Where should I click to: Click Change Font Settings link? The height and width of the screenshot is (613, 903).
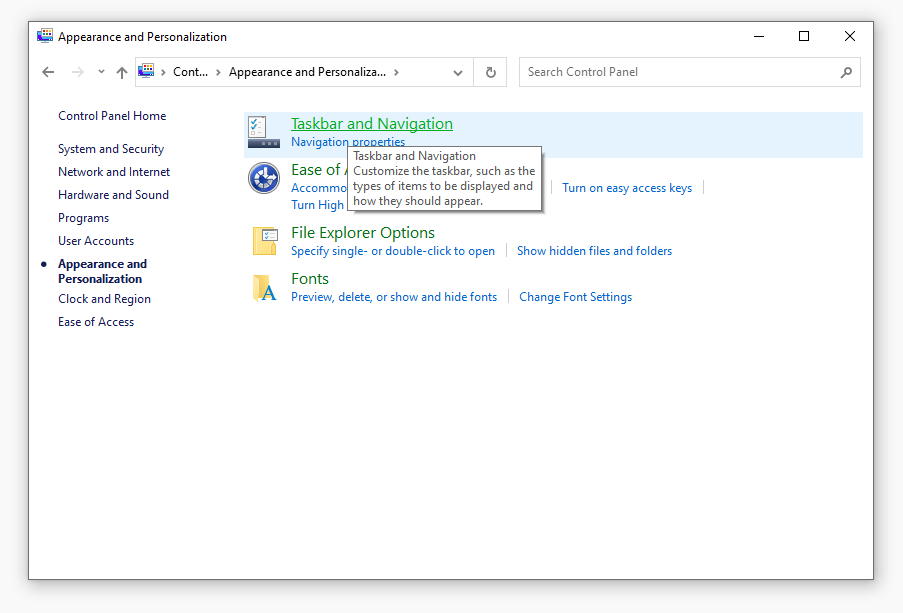tap(575, 297)
